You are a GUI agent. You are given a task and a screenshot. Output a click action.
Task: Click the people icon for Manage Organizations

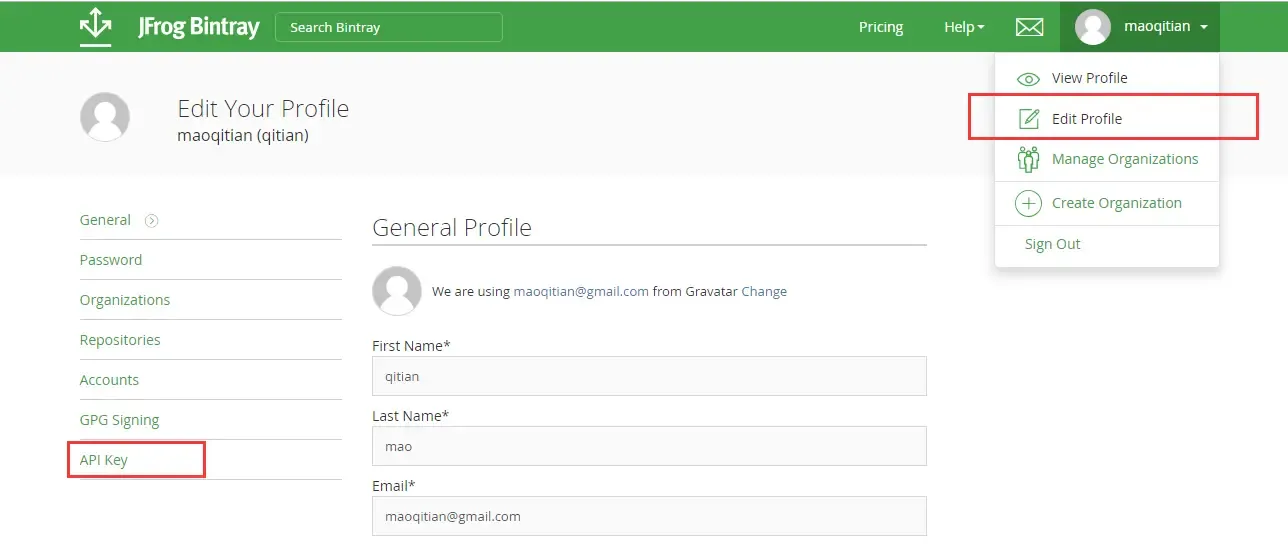point(1028,159)
